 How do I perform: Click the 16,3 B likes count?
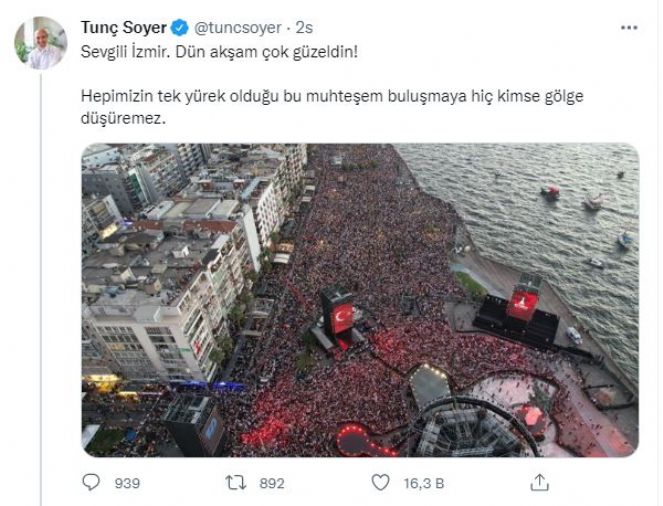[424, 483]
